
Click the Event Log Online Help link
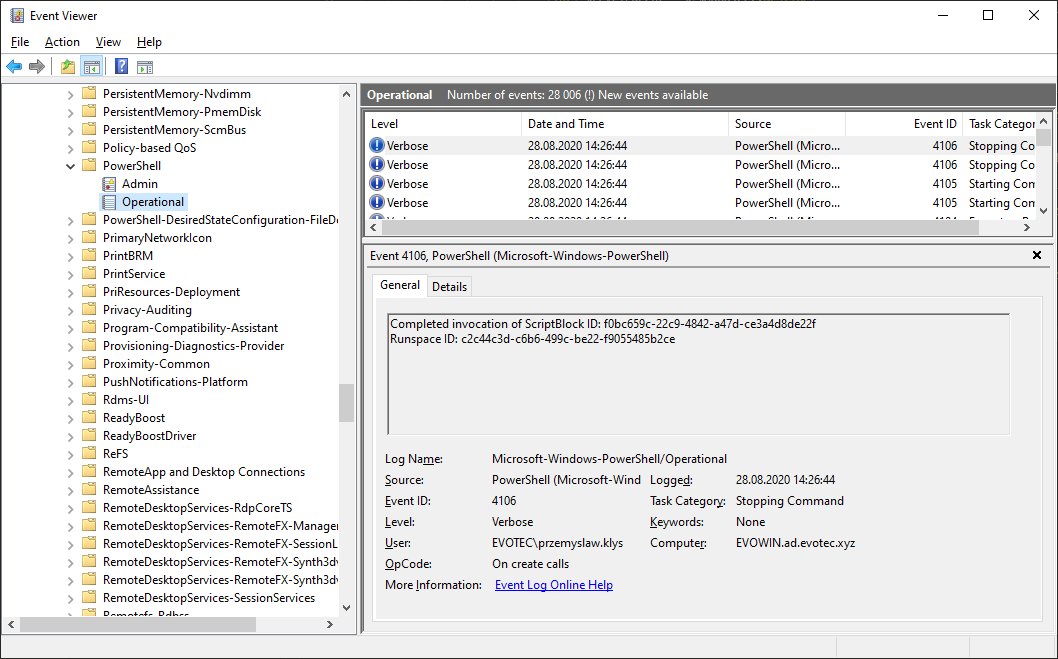pyautogui.click(x=553, y=584)
